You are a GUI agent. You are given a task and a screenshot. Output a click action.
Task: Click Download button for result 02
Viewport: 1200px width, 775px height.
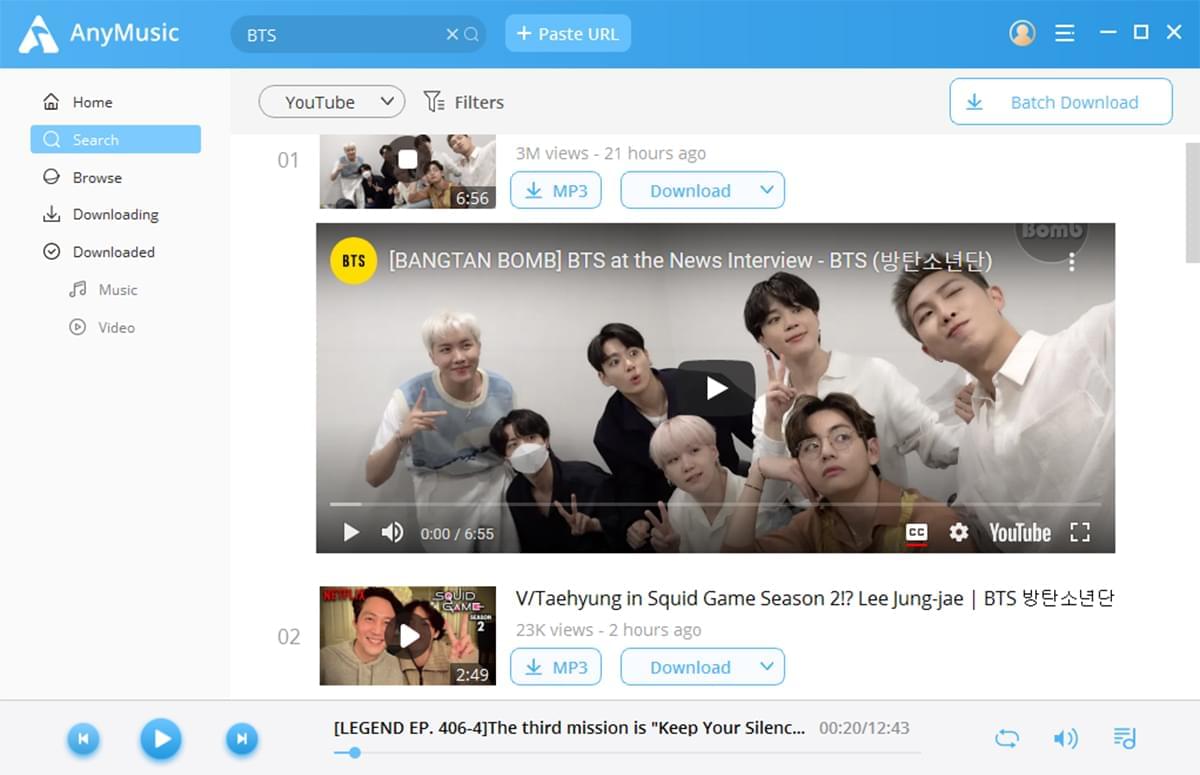click(690, 667)
